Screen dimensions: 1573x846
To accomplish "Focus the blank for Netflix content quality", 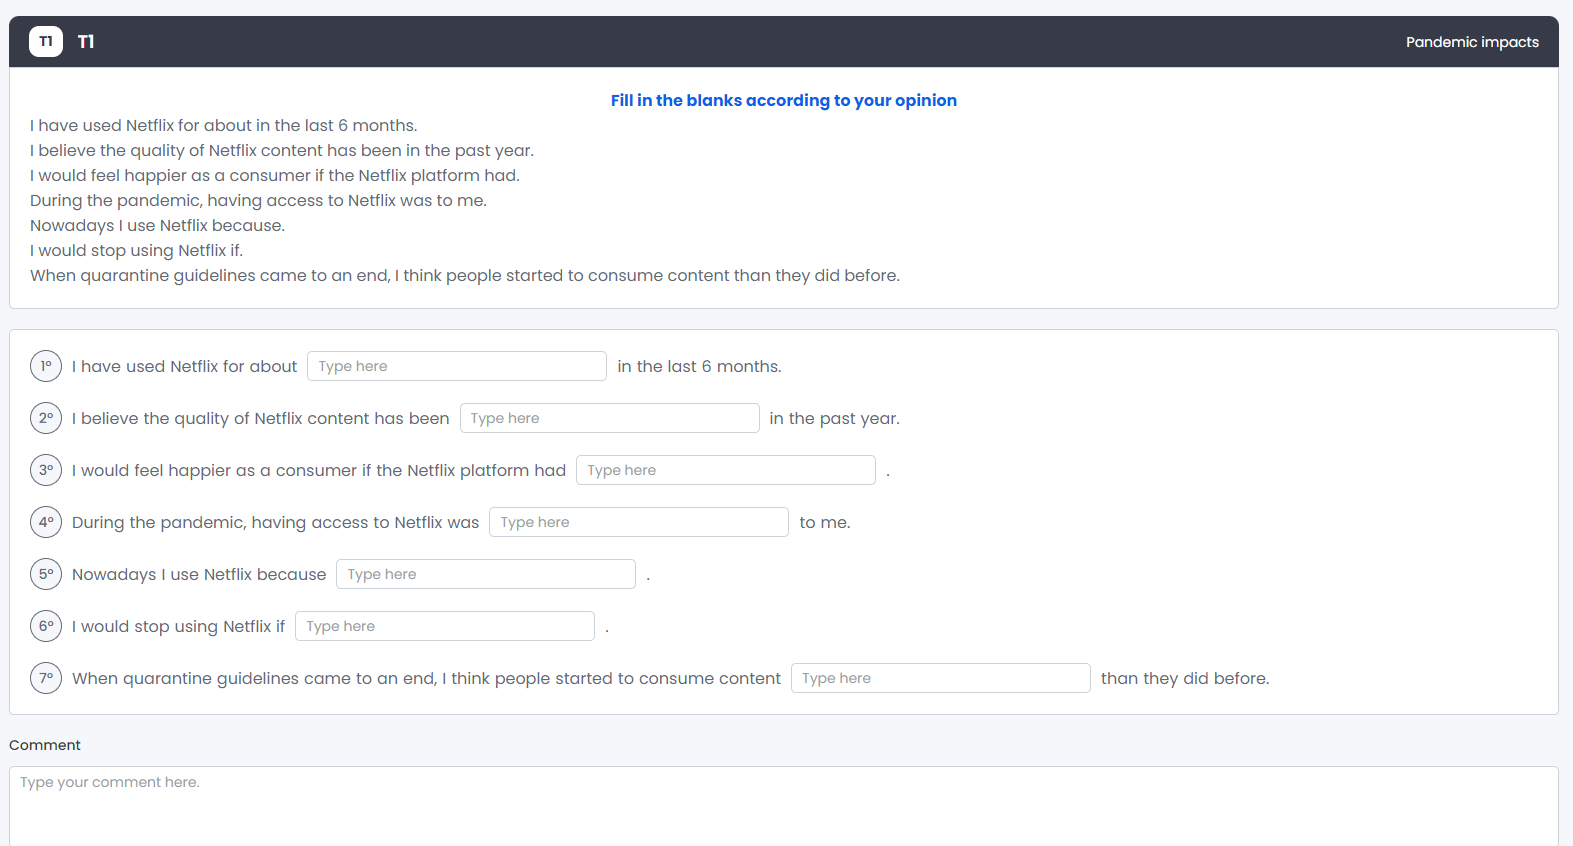I will pyautogui.click(x=609, y=418).
